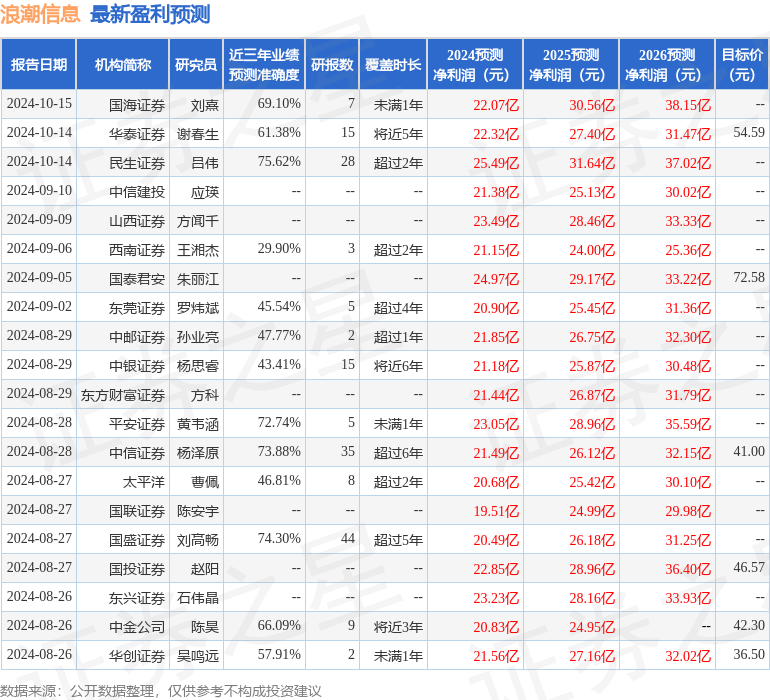The width and height of the screenshot is (770, 700).
Task: Select the 2024预测净利润 column header
Action: 475,64
